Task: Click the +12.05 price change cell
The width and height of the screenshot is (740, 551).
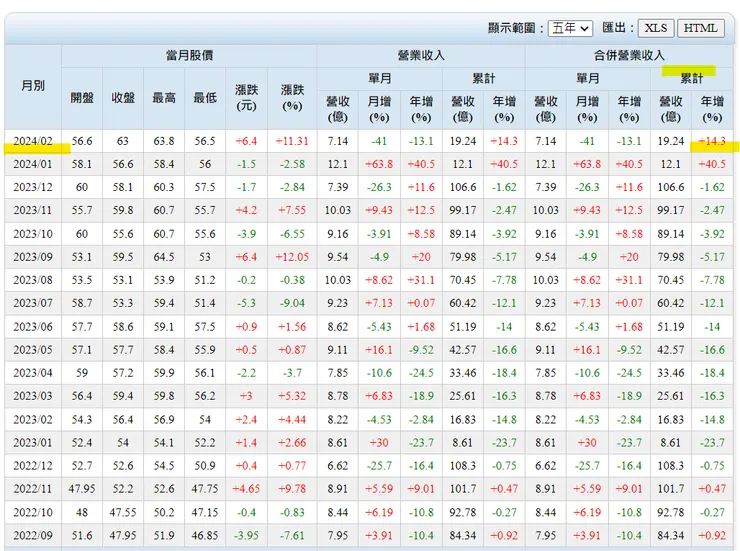Action: point(292,257)
